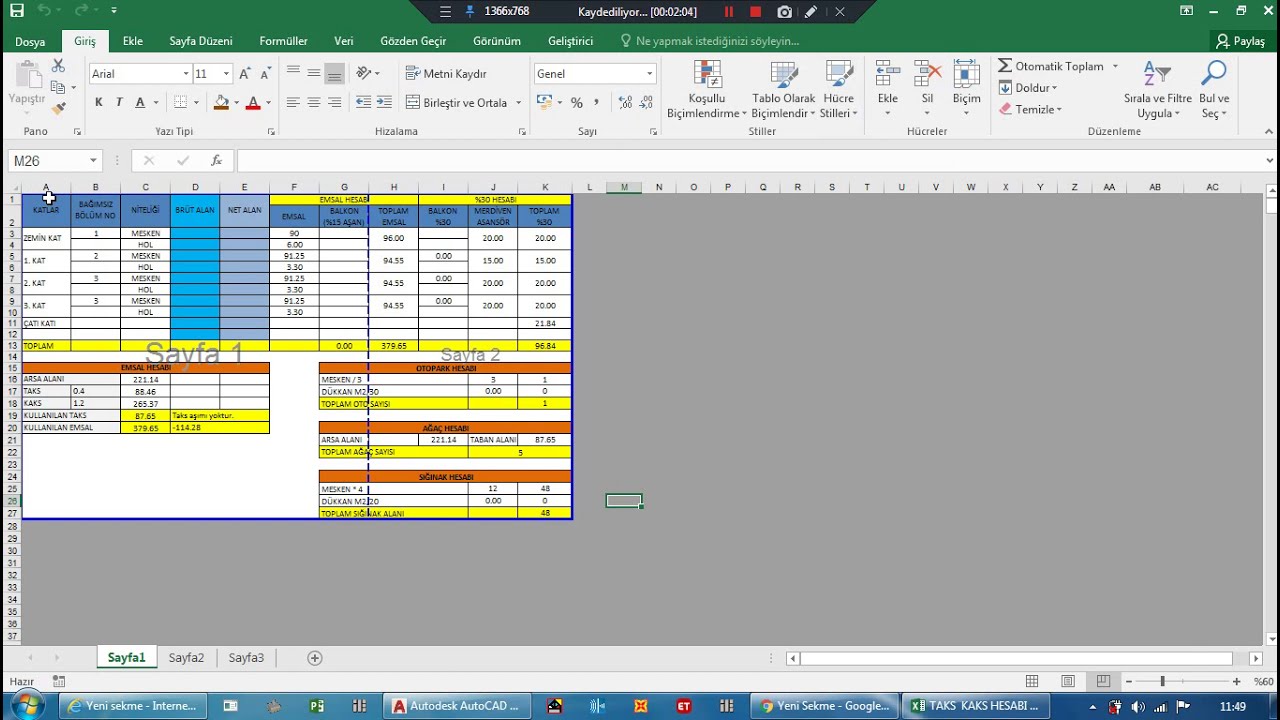Switch to Page Layout view icon
1280x720 pixels.
pos(1068,681)
